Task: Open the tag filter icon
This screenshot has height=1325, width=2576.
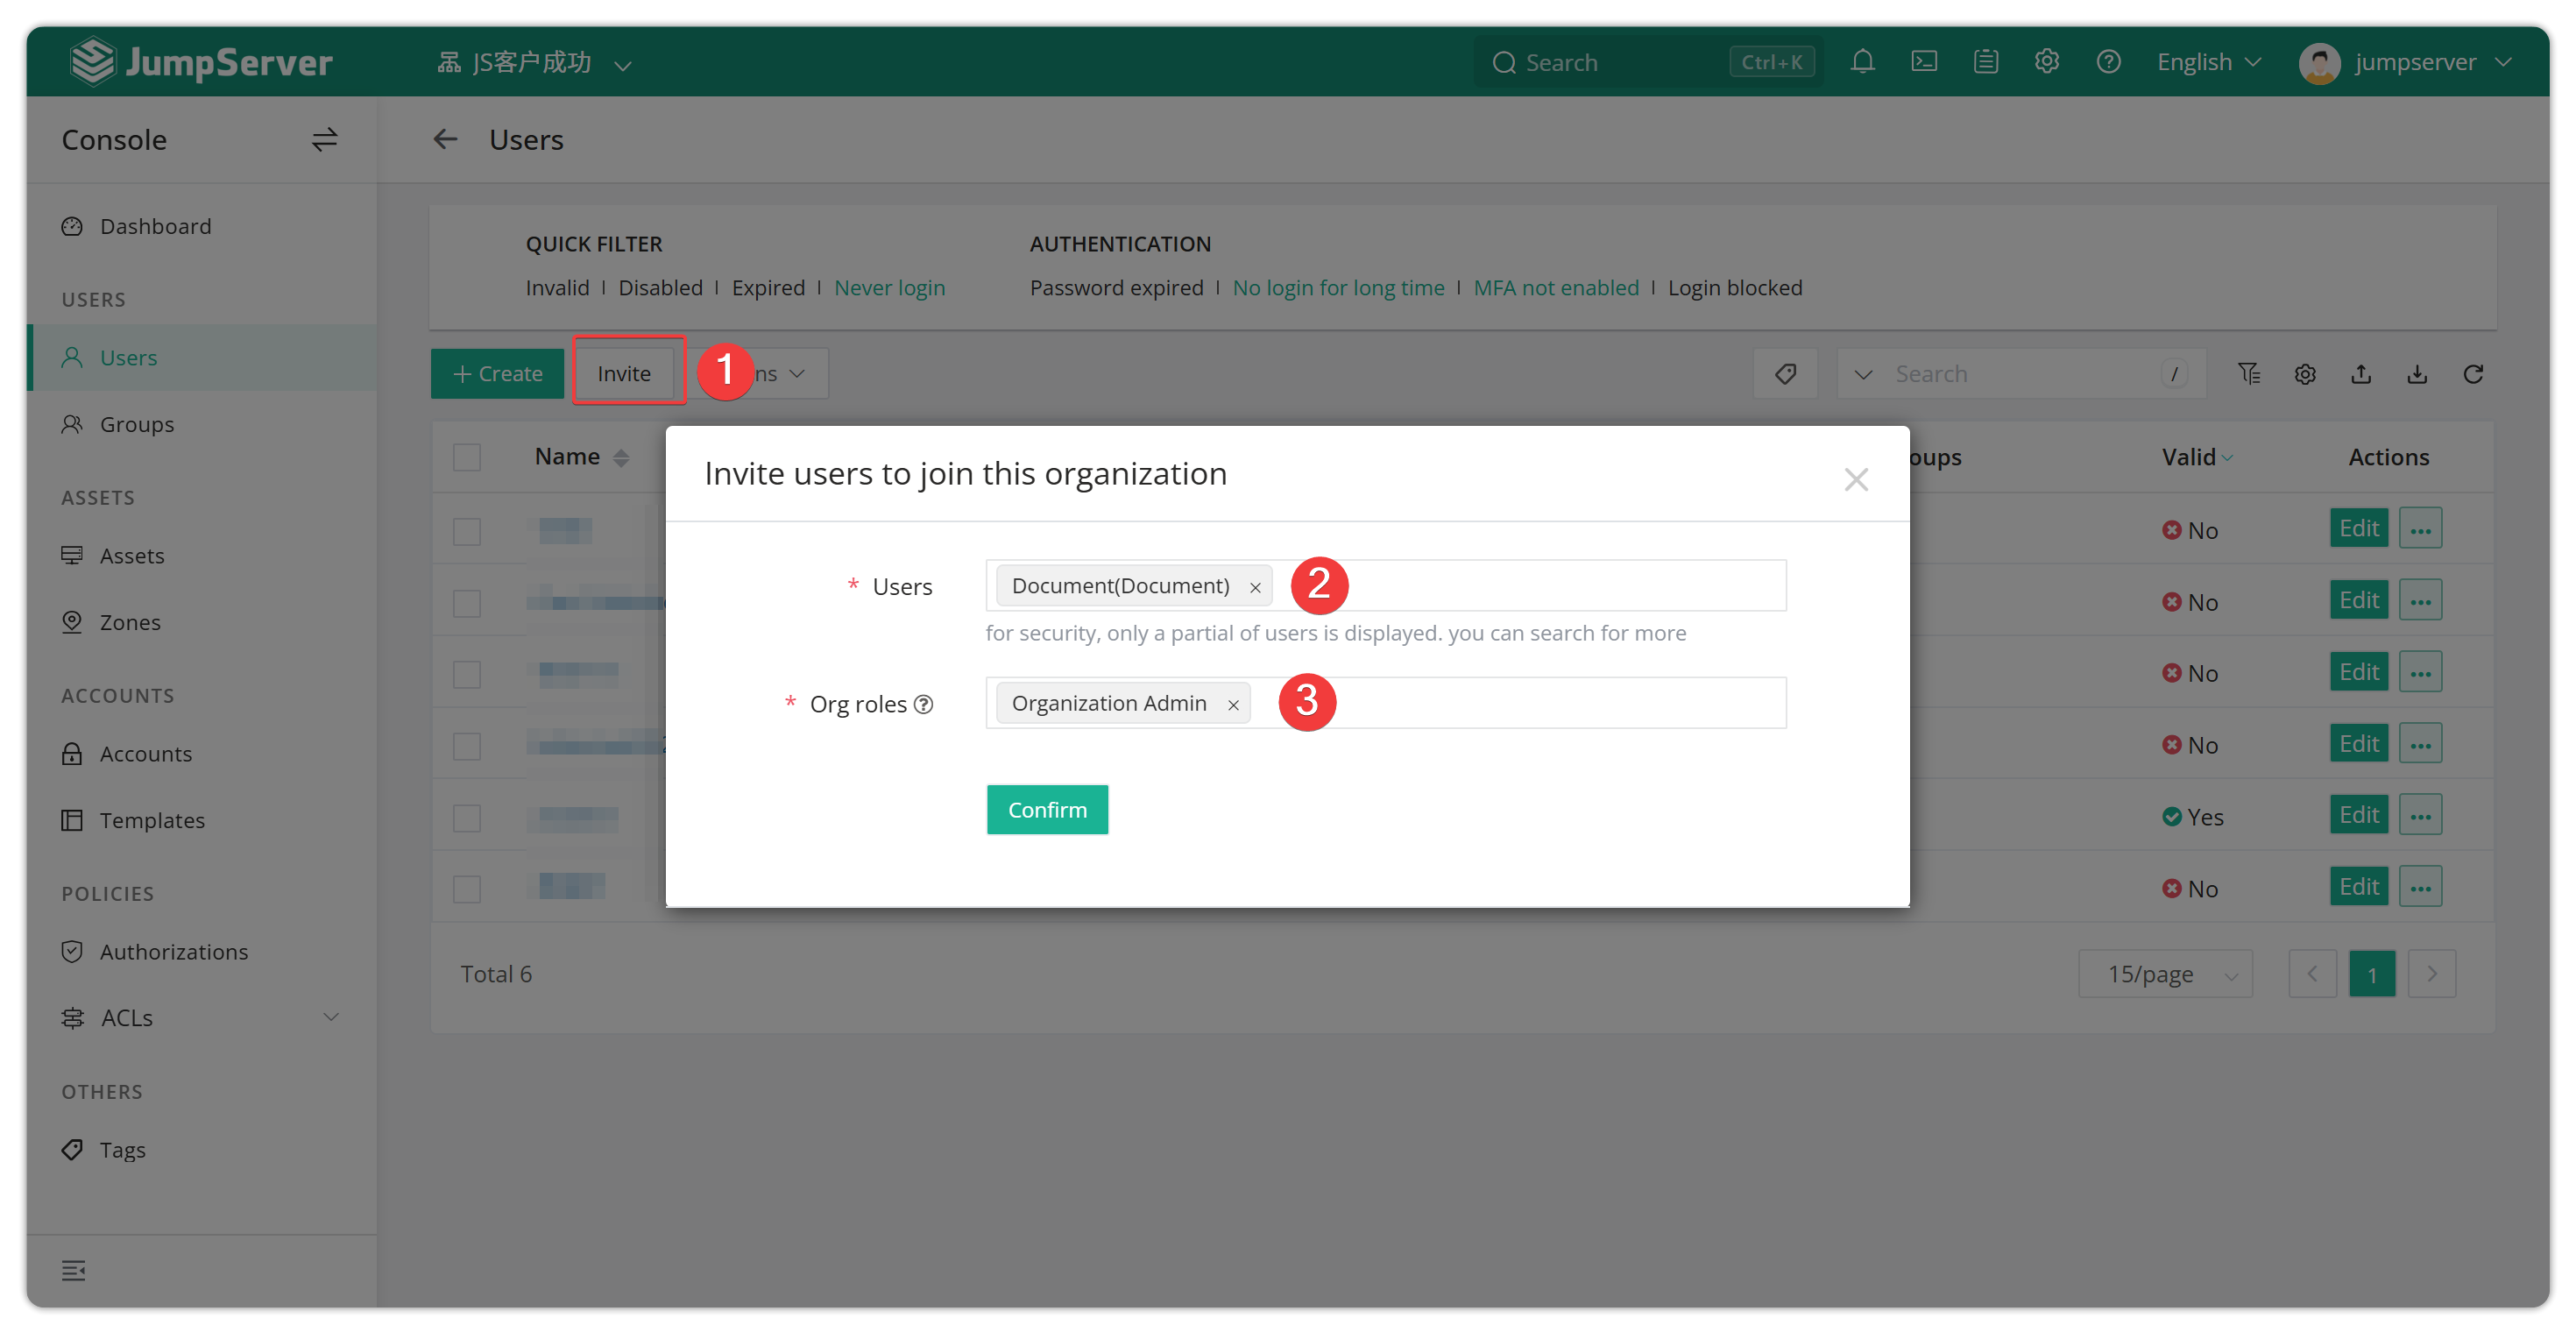Action: (1785, 374)
